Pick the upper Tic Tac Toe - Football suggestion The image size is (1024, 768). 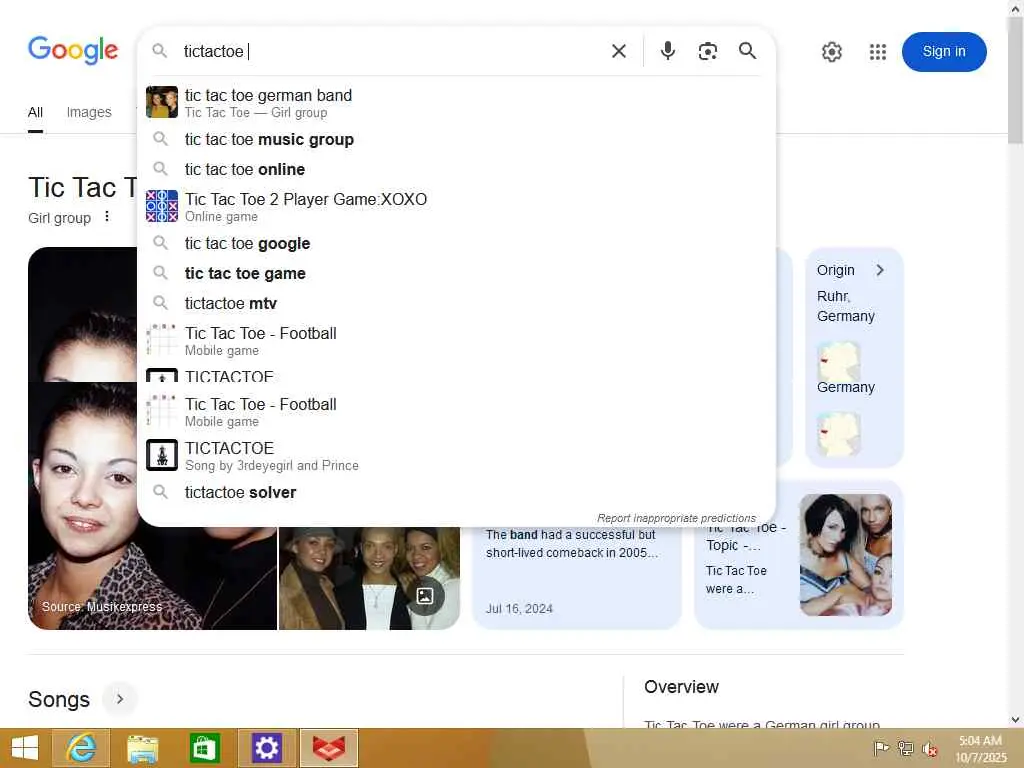coord(456,340)
